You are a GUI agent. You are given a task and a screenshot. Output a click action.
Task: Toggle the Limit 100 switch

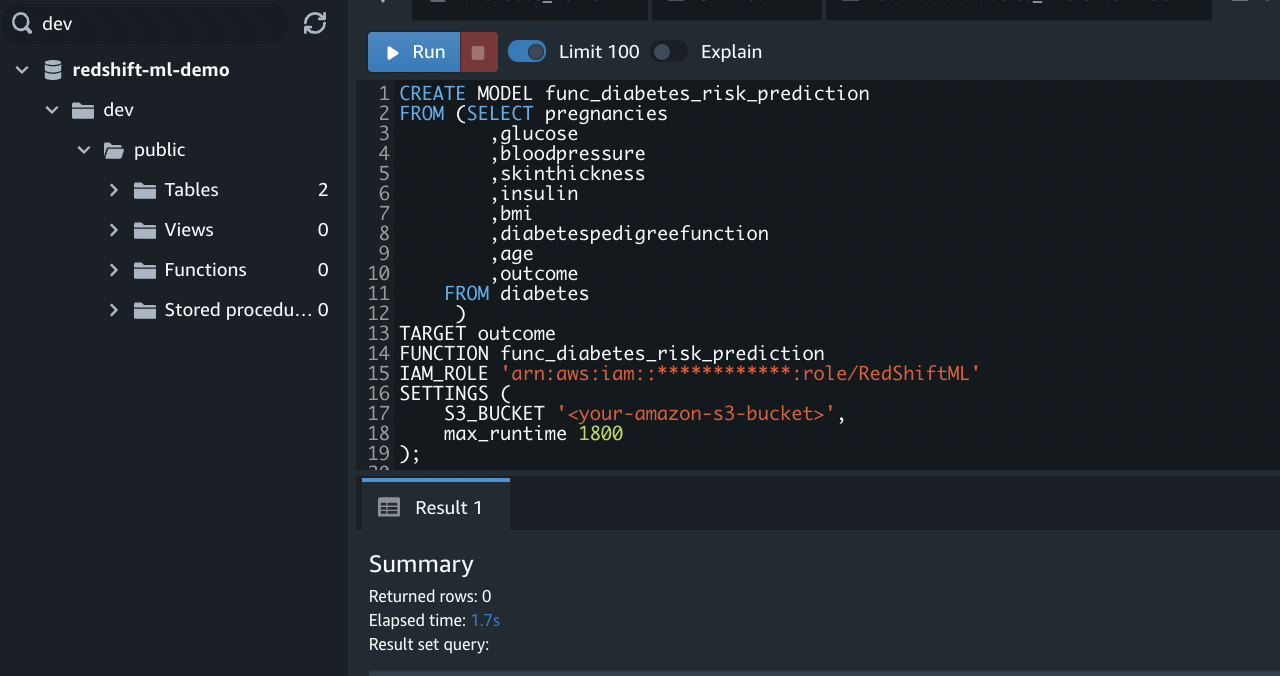(x=527, y=51)
